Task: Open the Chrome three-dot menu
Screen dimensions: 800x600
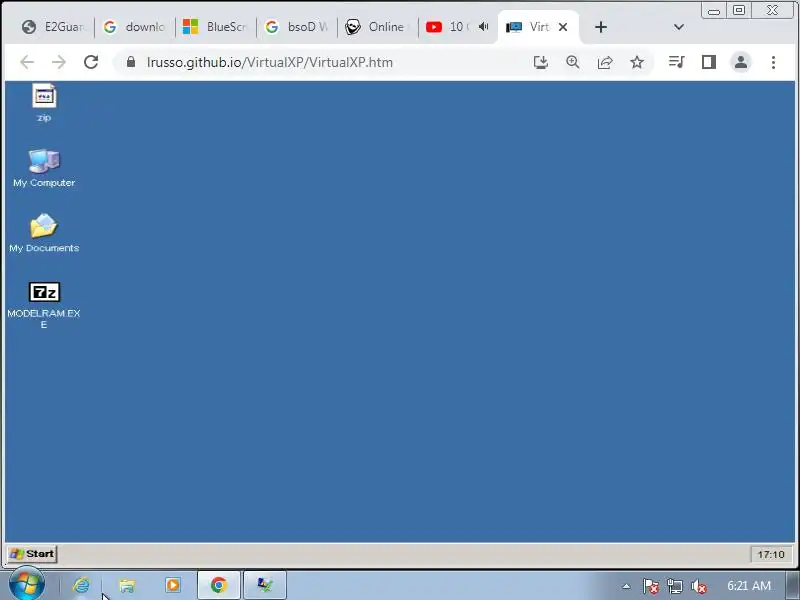Action: 773,62
